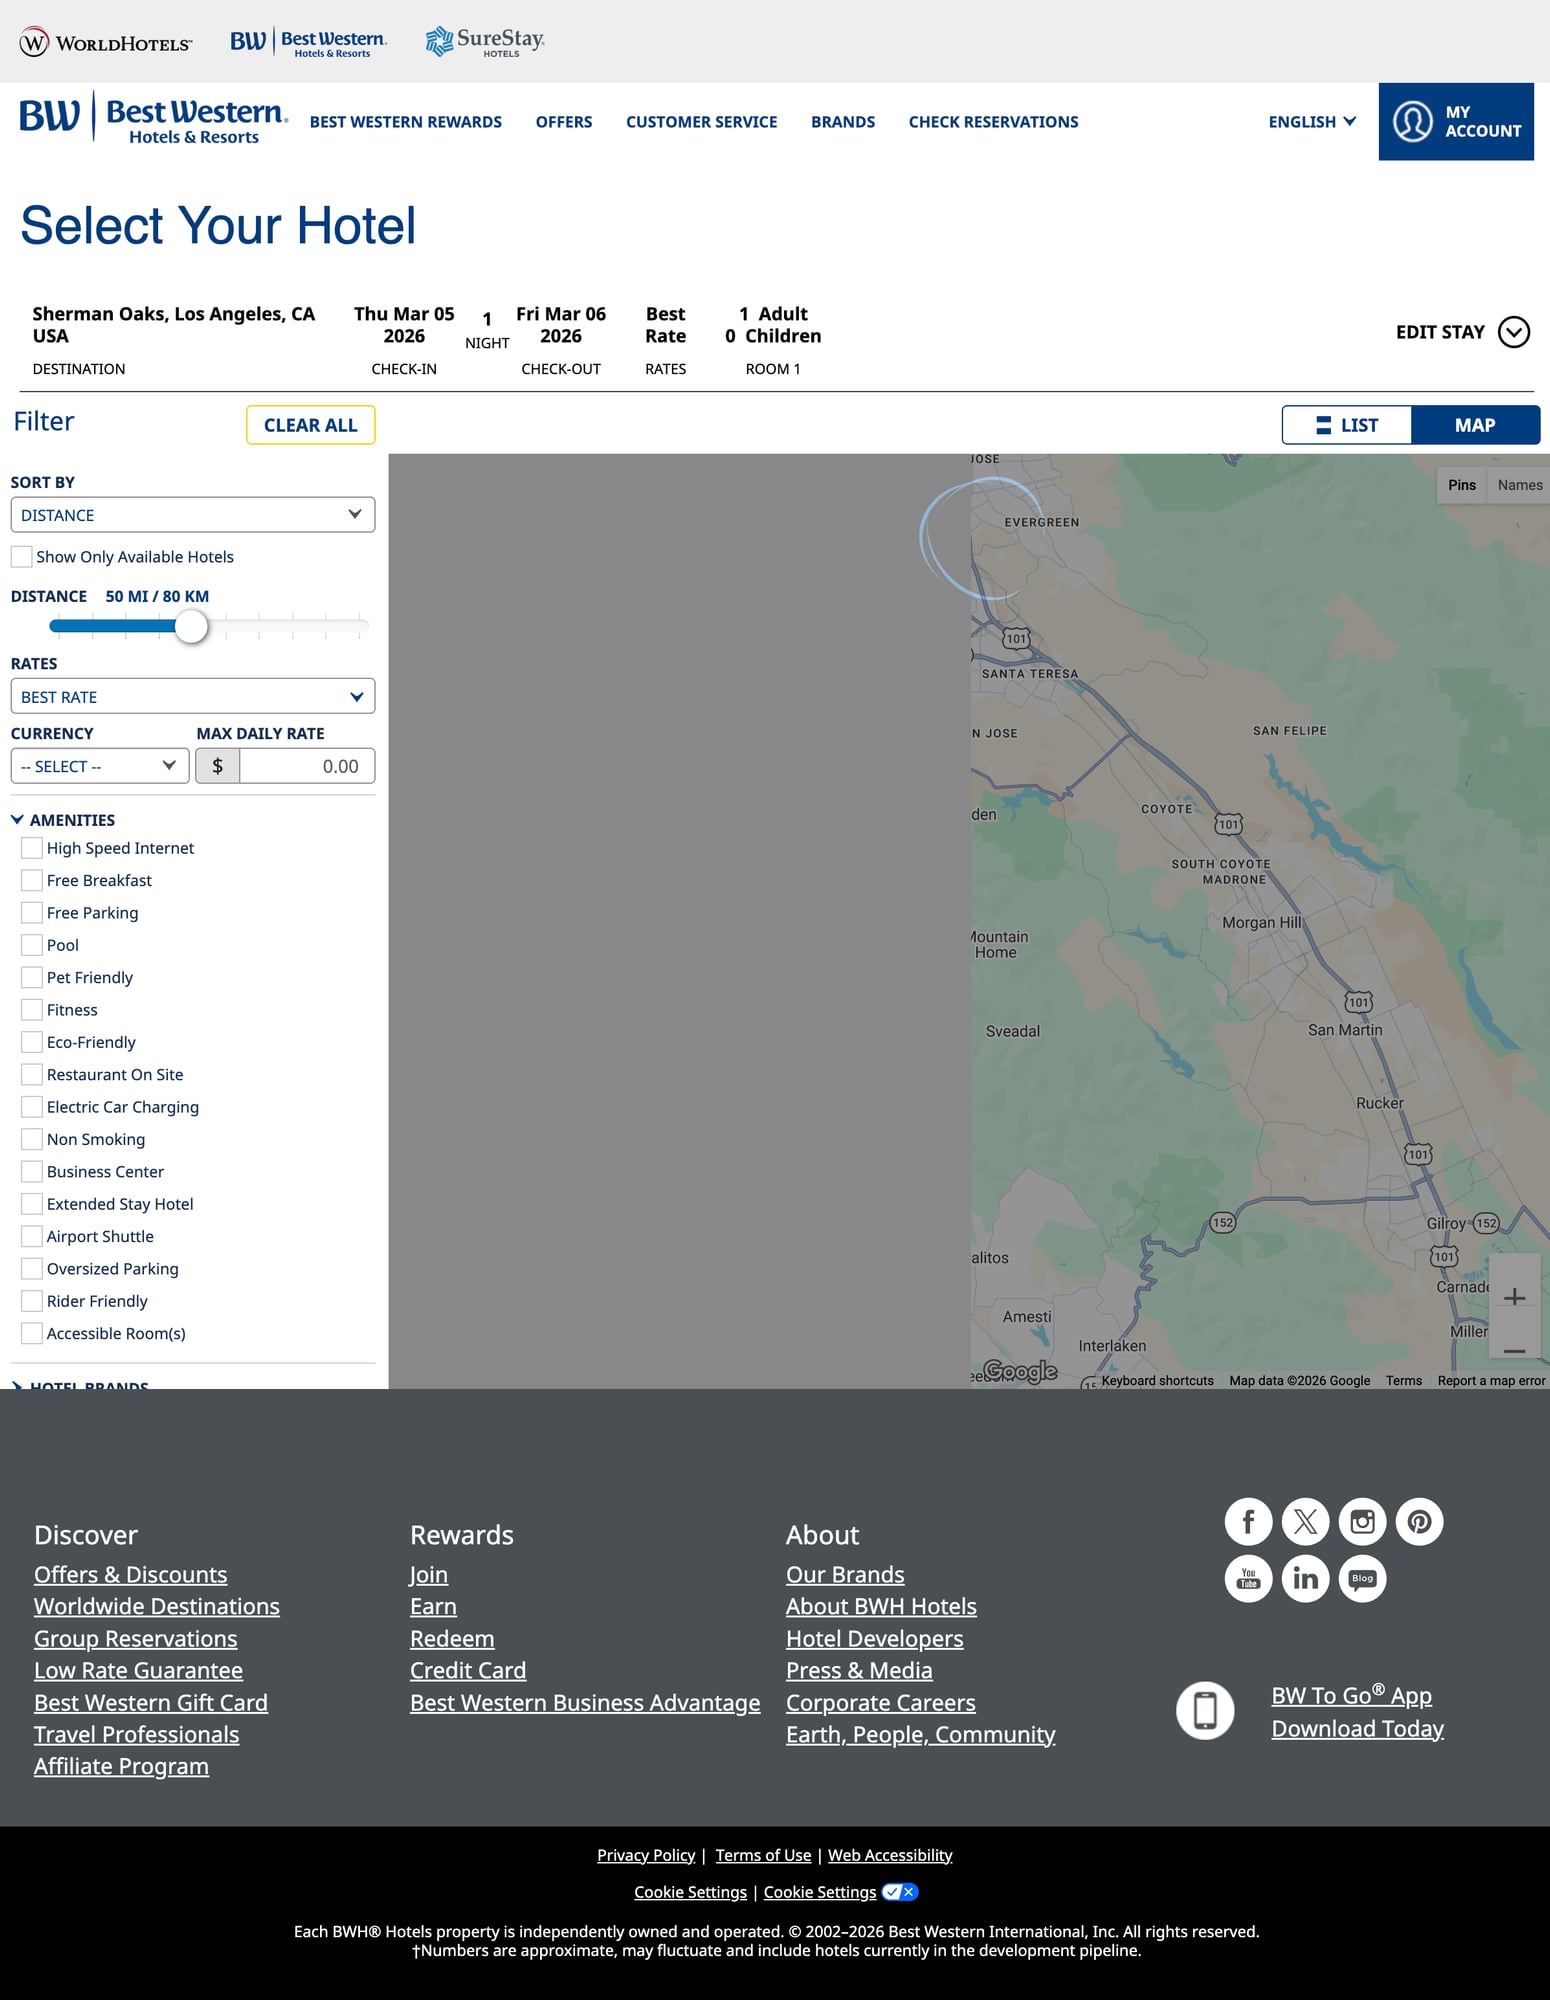
Task: Zoom in on the map
Action: (x=1514, y=1298)
